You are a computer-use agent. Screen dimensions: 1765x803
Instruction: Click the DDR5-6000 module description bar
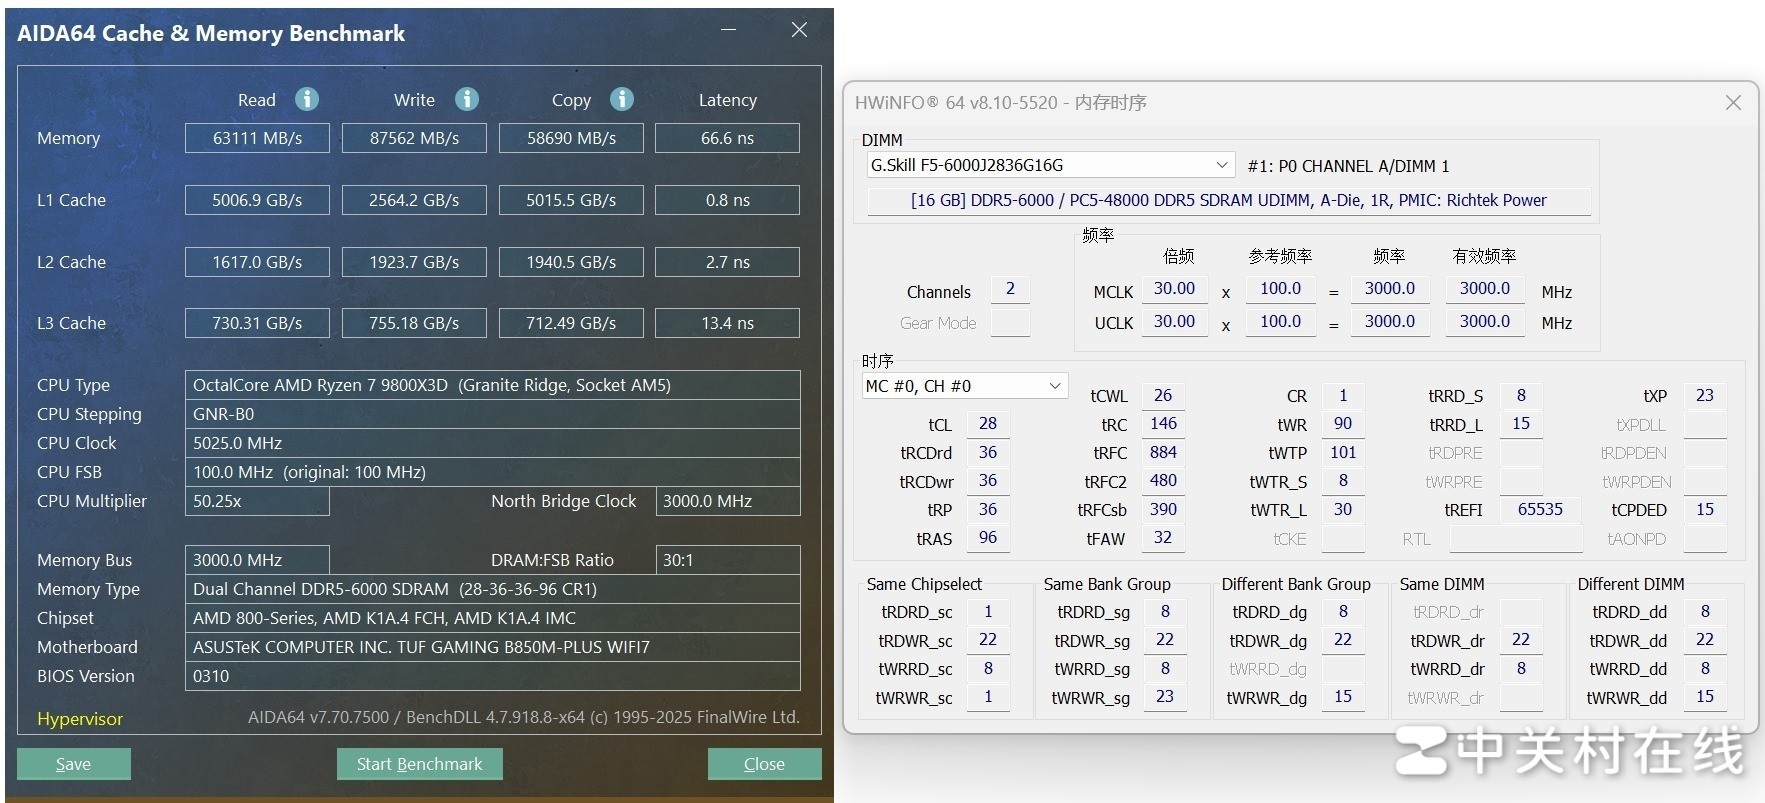pos(1228,201)
